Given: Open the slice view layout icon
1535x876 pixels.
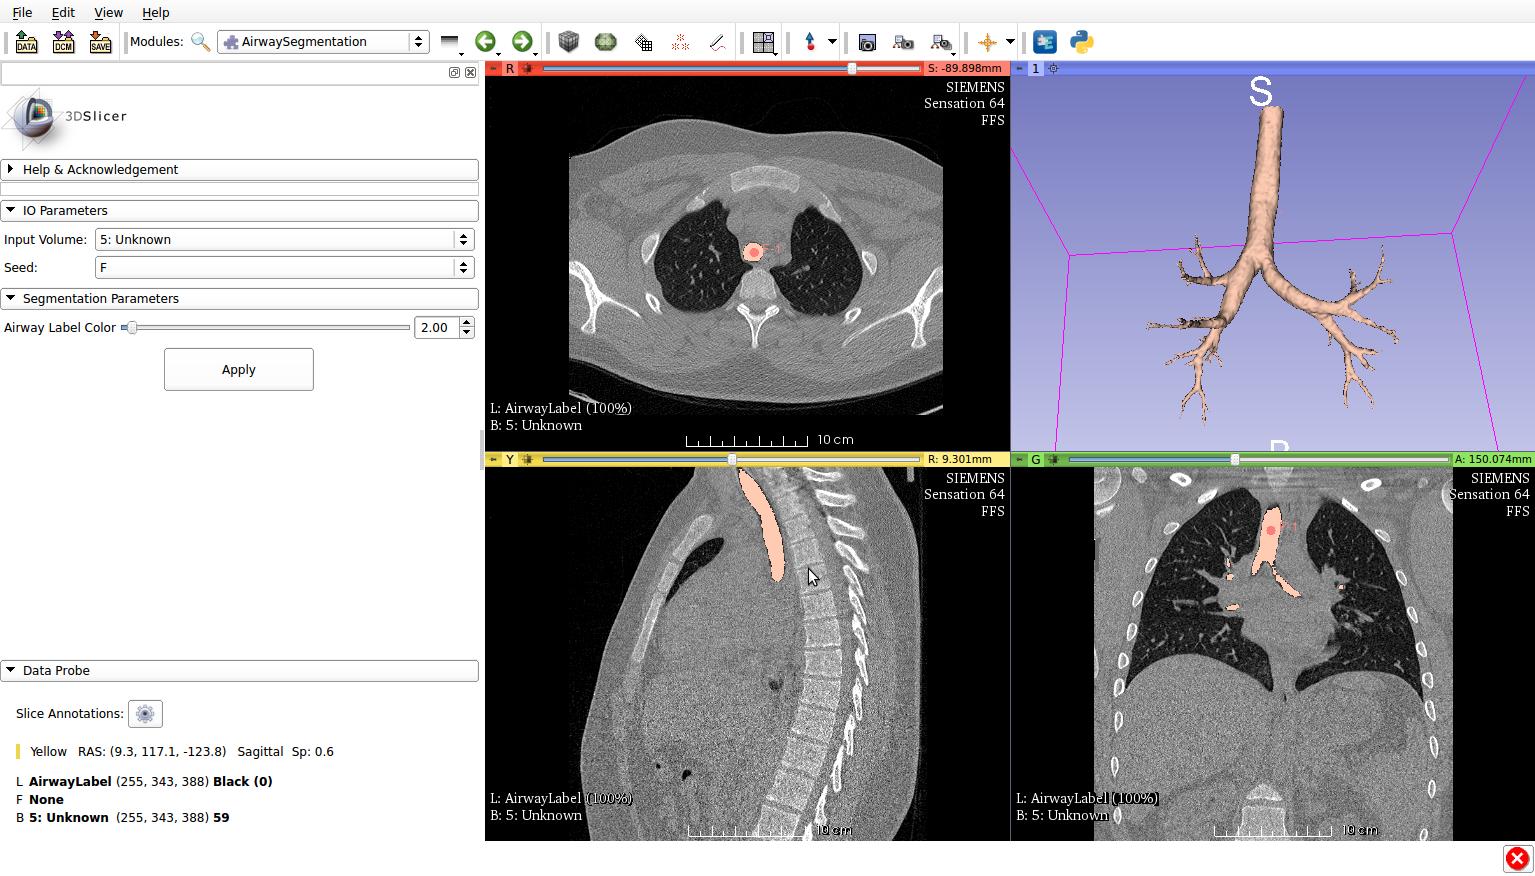Looking at the screenshot, I should pos(763,42).
